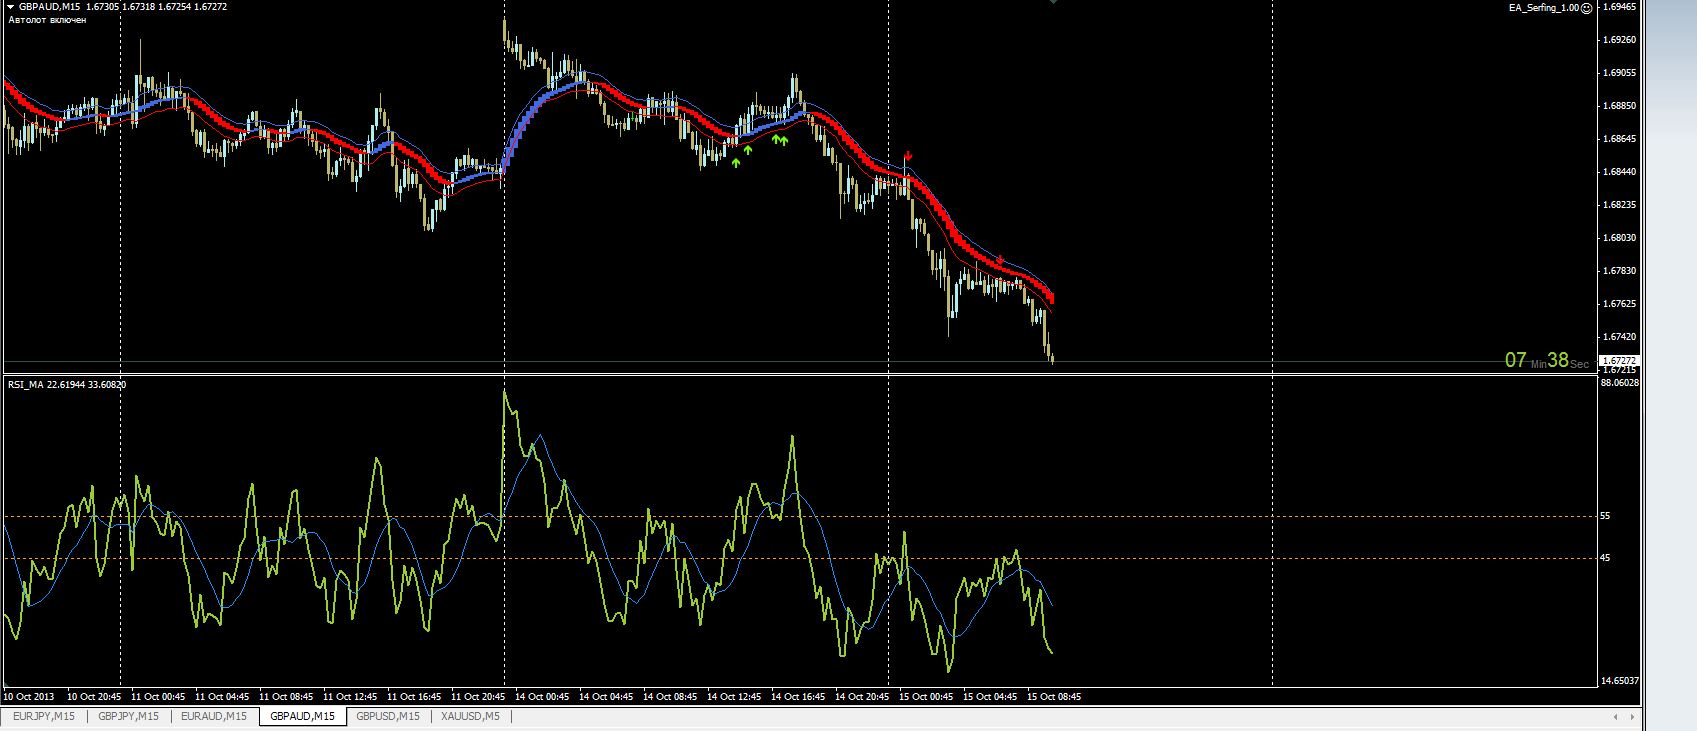Click the RSI level 45 label

pyautogui.click(x=1605, y=558)
